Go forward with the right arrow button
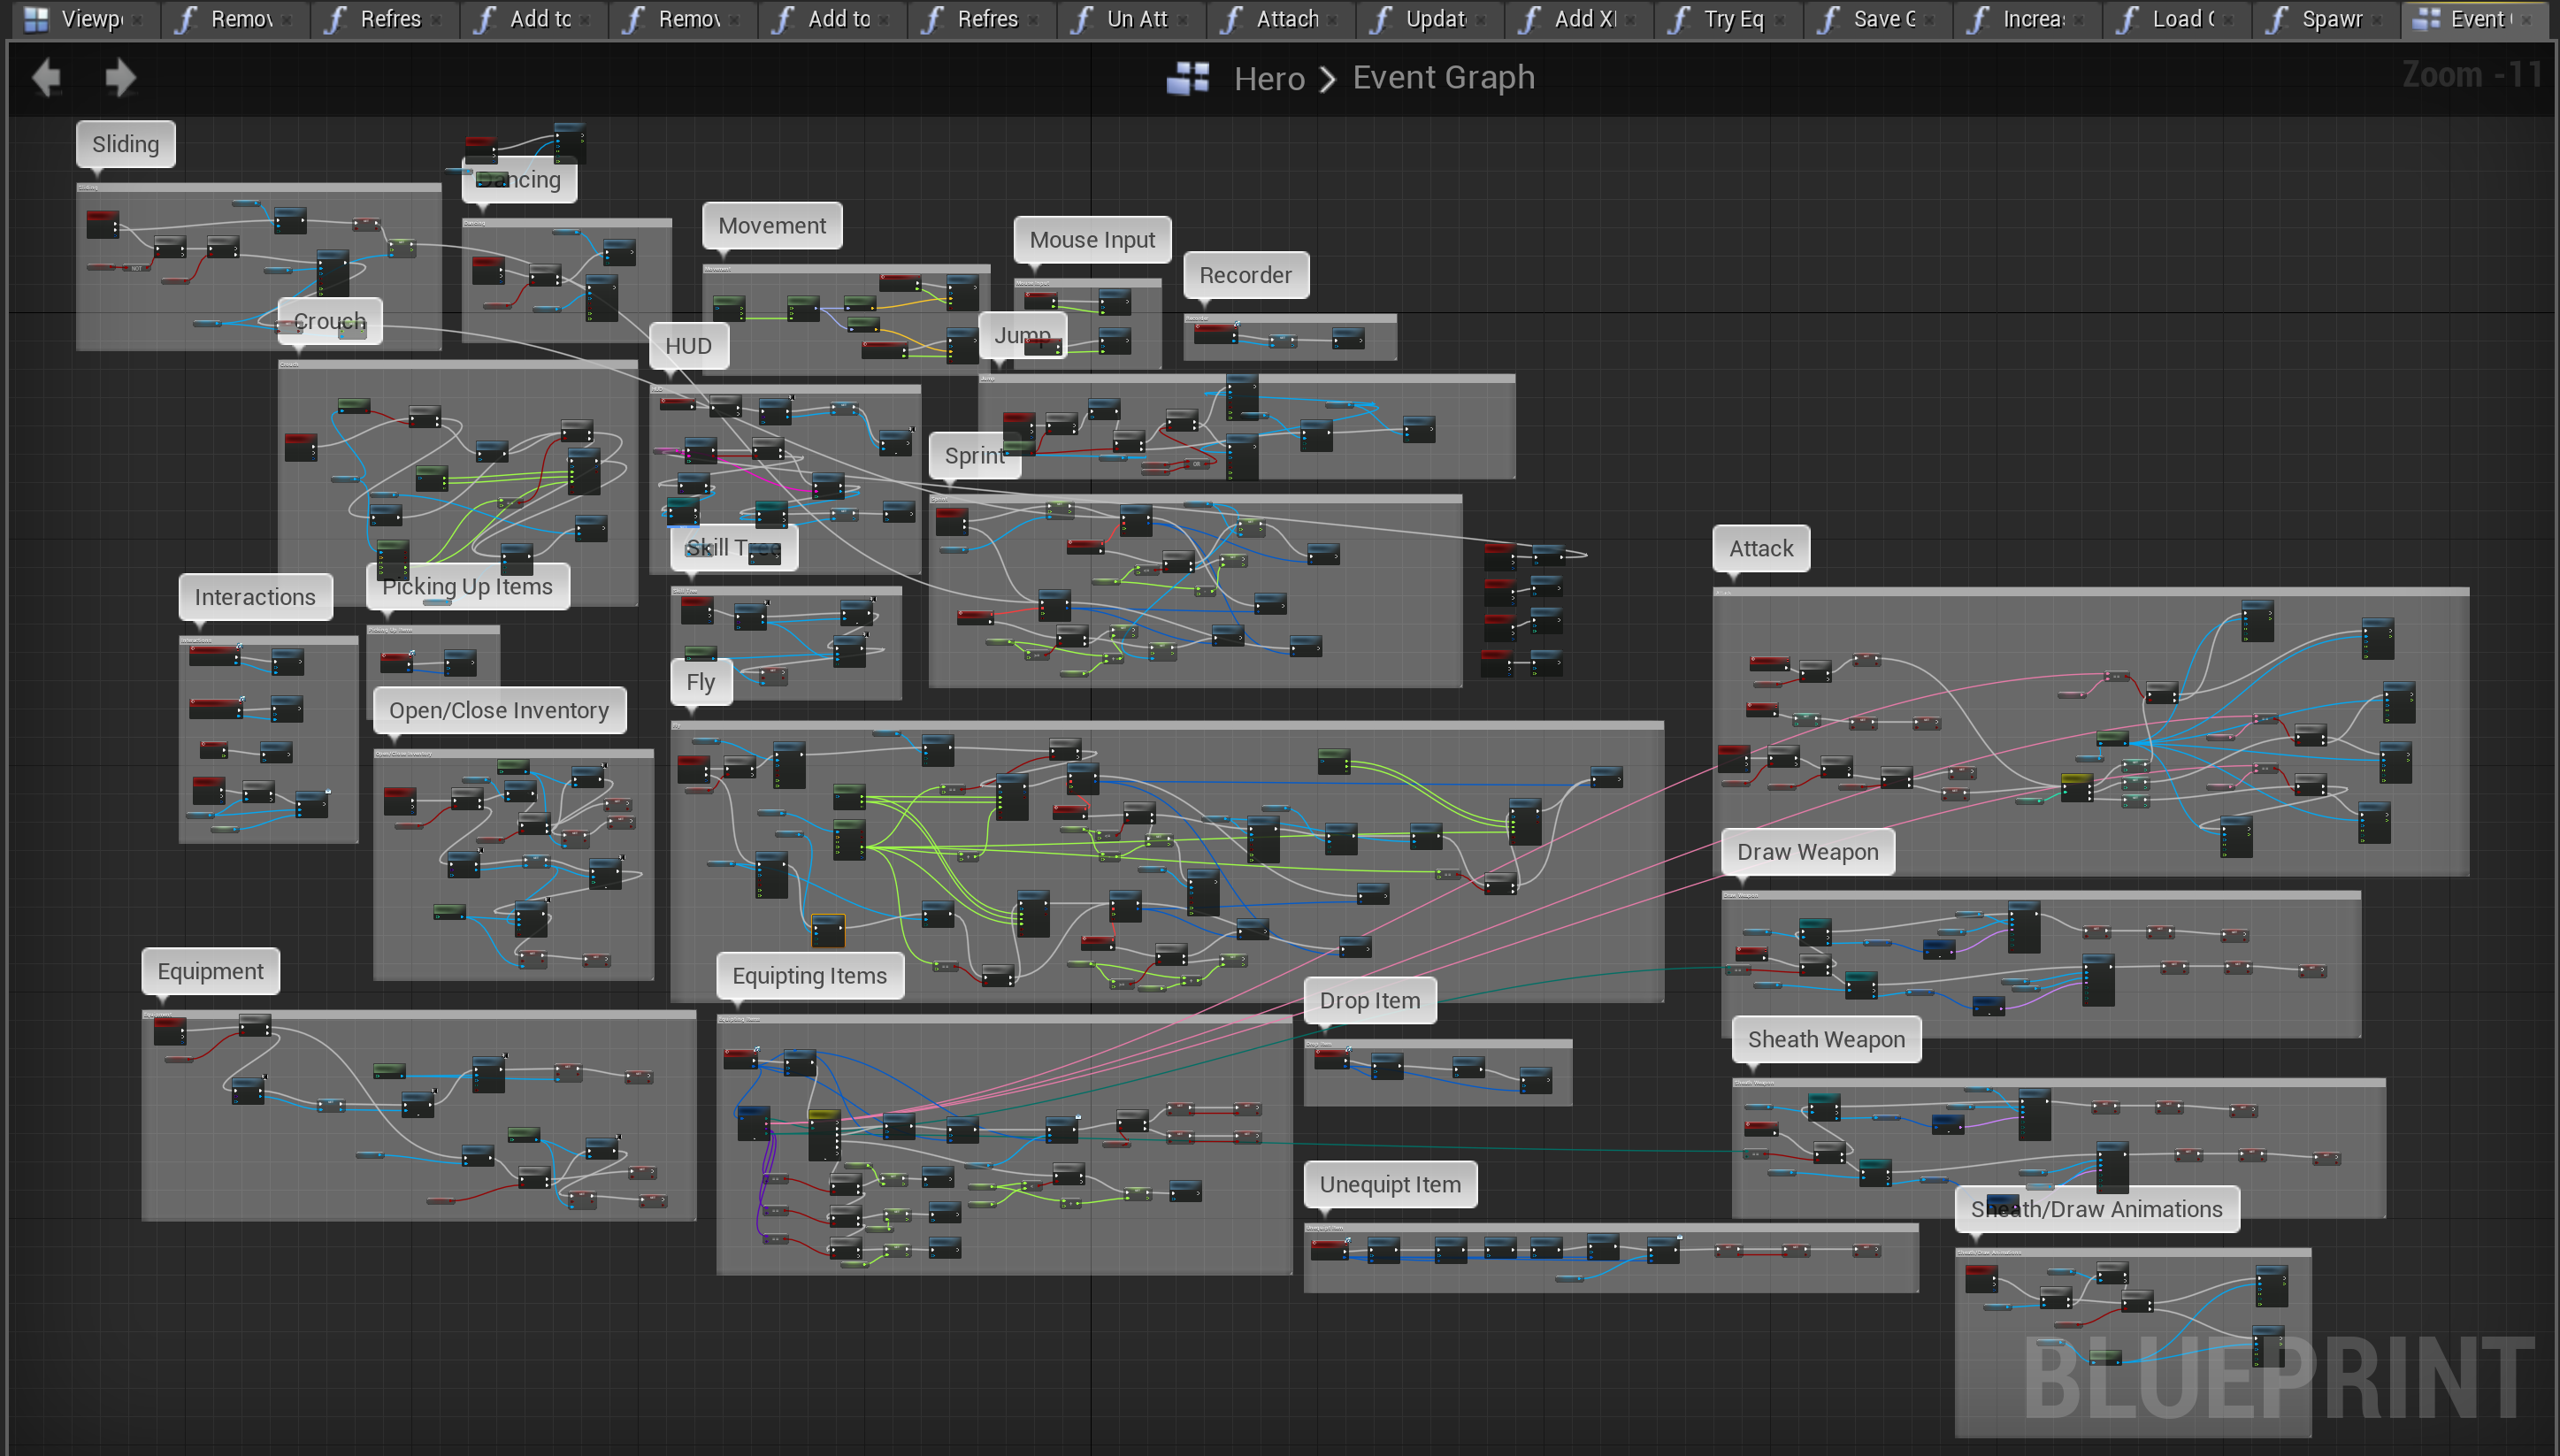Image resolution: width=2560 pixels, height=1456 pixels. 120,77
